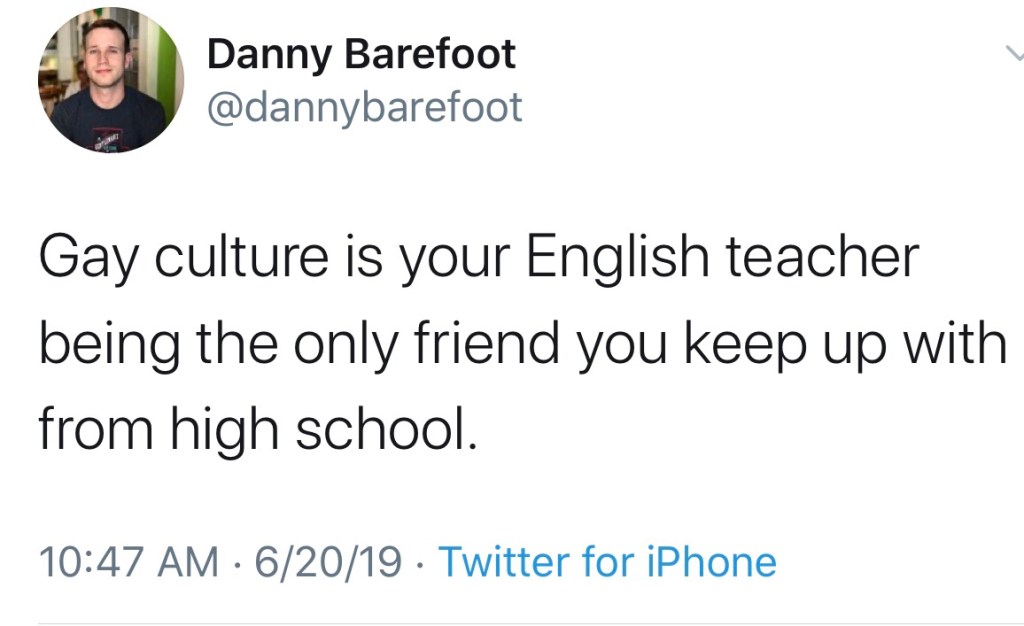Click the word "Barefoot" in the display name

coord(430,55)
